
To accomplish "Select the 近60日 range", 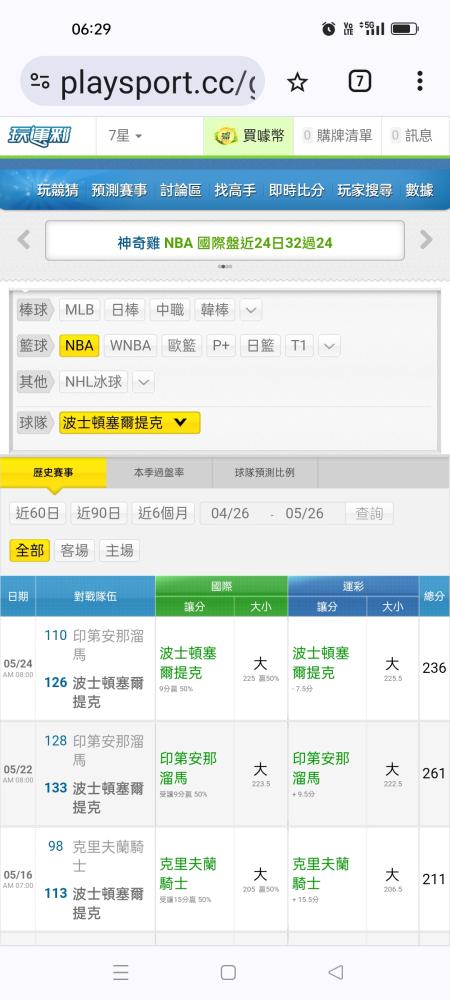I will click(x=38, y=513).
